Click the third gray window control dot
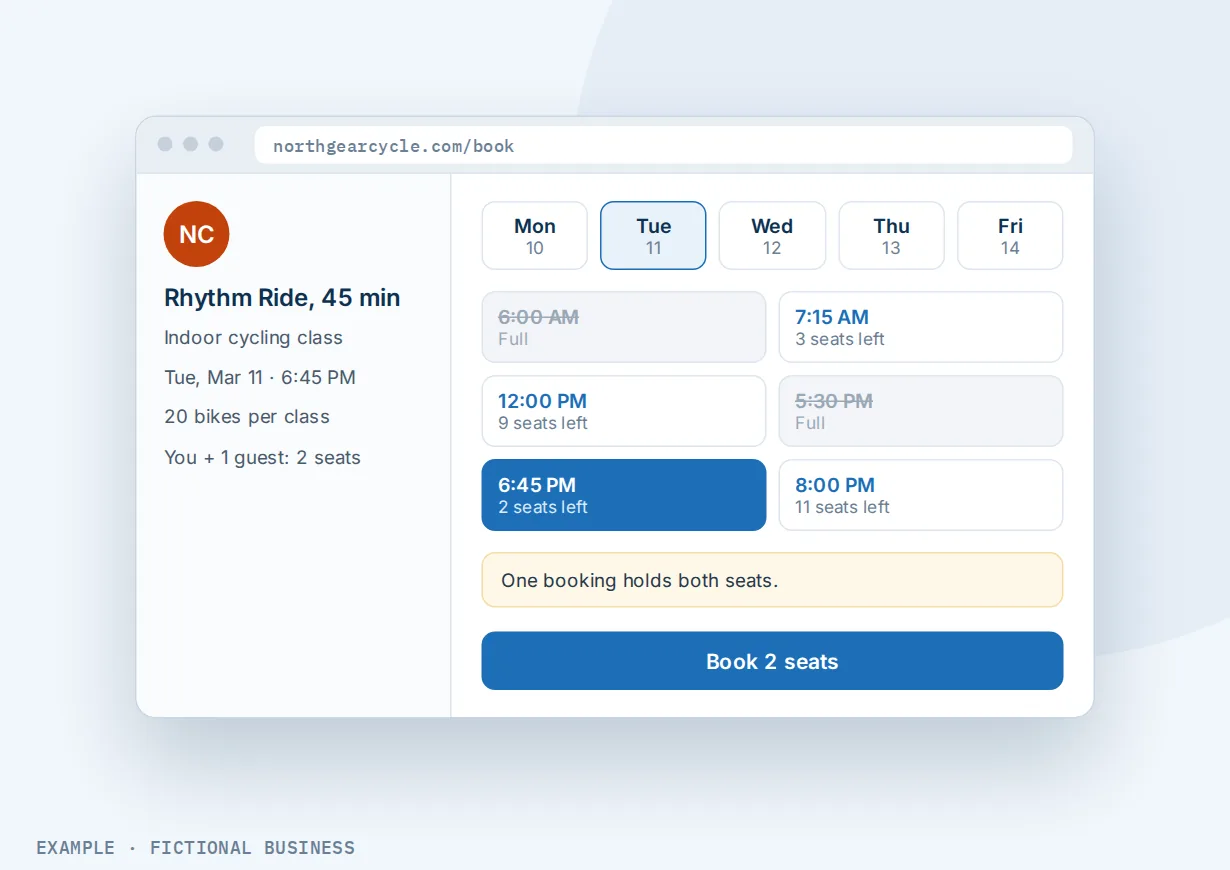This screenshot has width=1230, height=870. coord(215,145)
